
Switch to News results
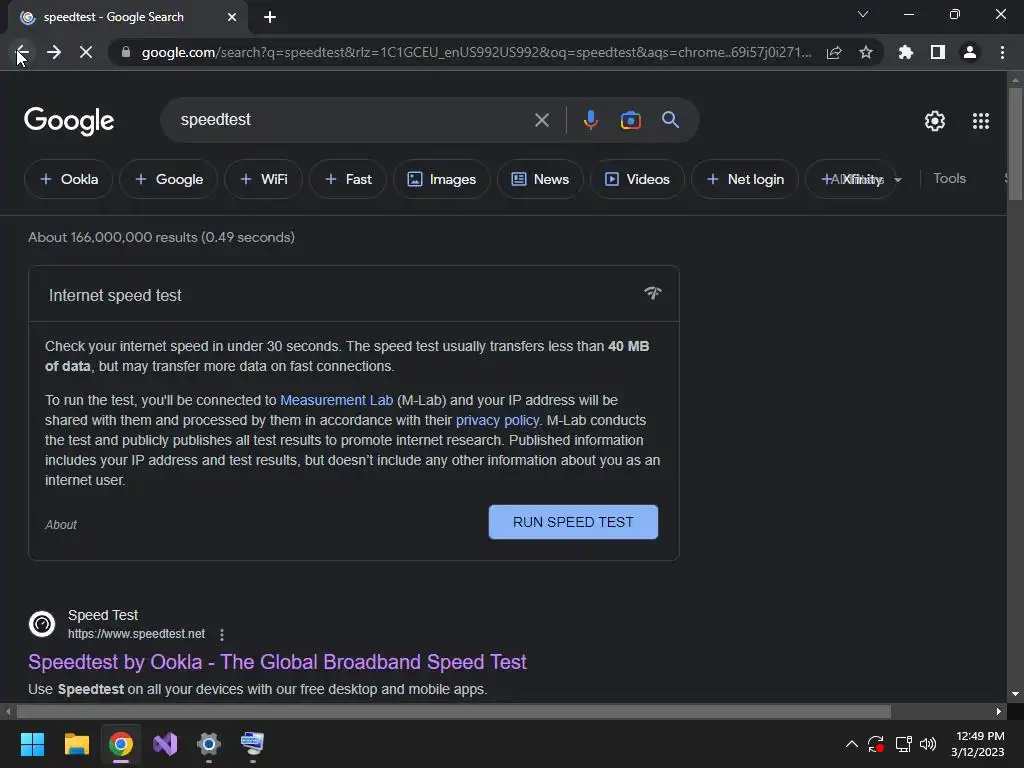tap(540, 179)
